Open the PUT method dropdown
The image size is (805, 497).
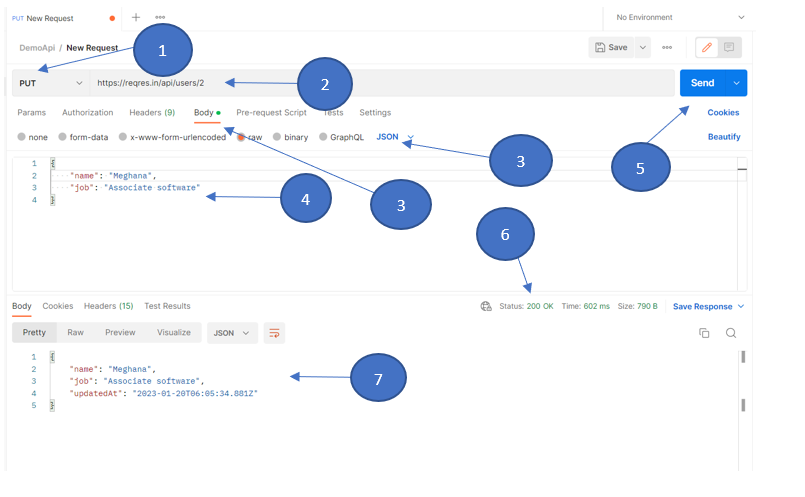click(x=50, y=83)
